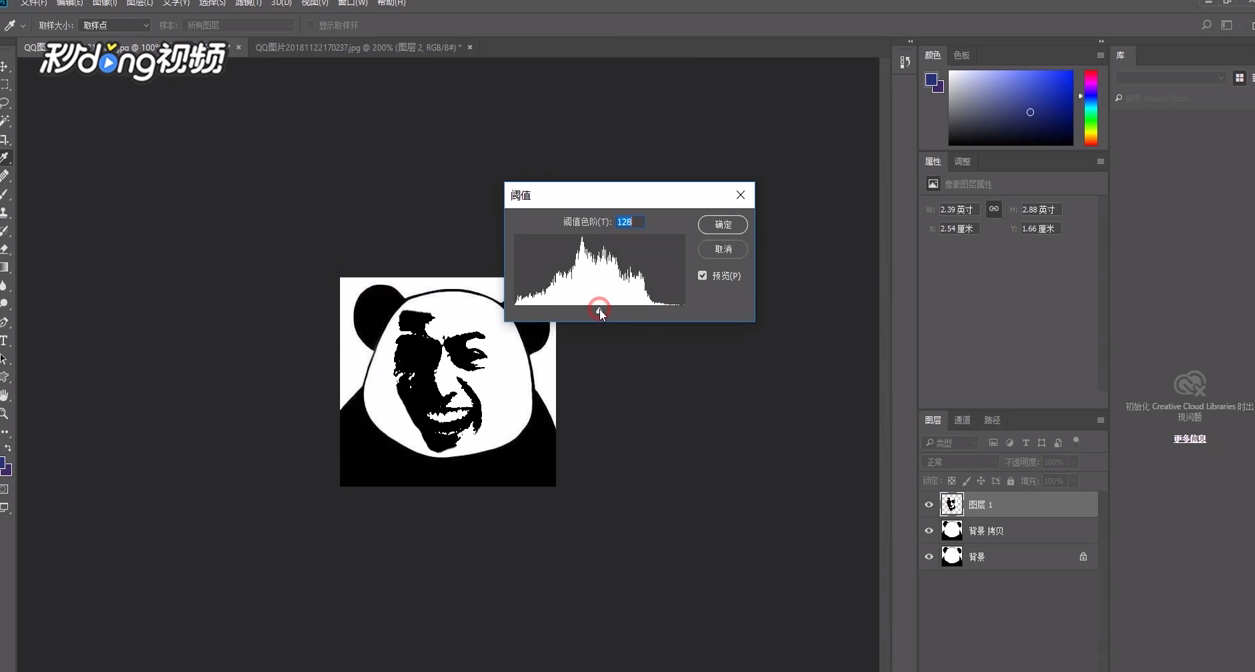Viewport: 1255px width, 672px height.
Task: Open the Properties panel options menu
Action: click(x=1100, y=161)
